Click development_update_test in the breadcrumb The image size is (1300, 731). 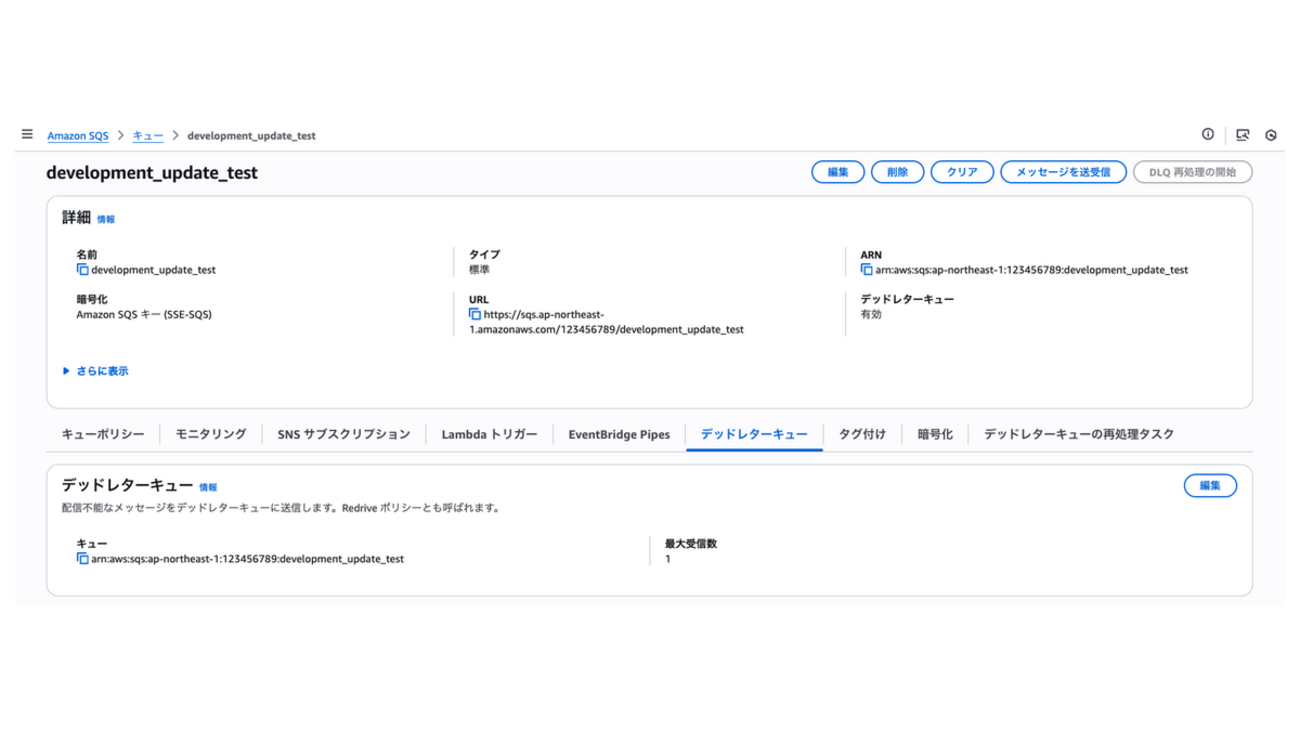[x=252, y=135]
